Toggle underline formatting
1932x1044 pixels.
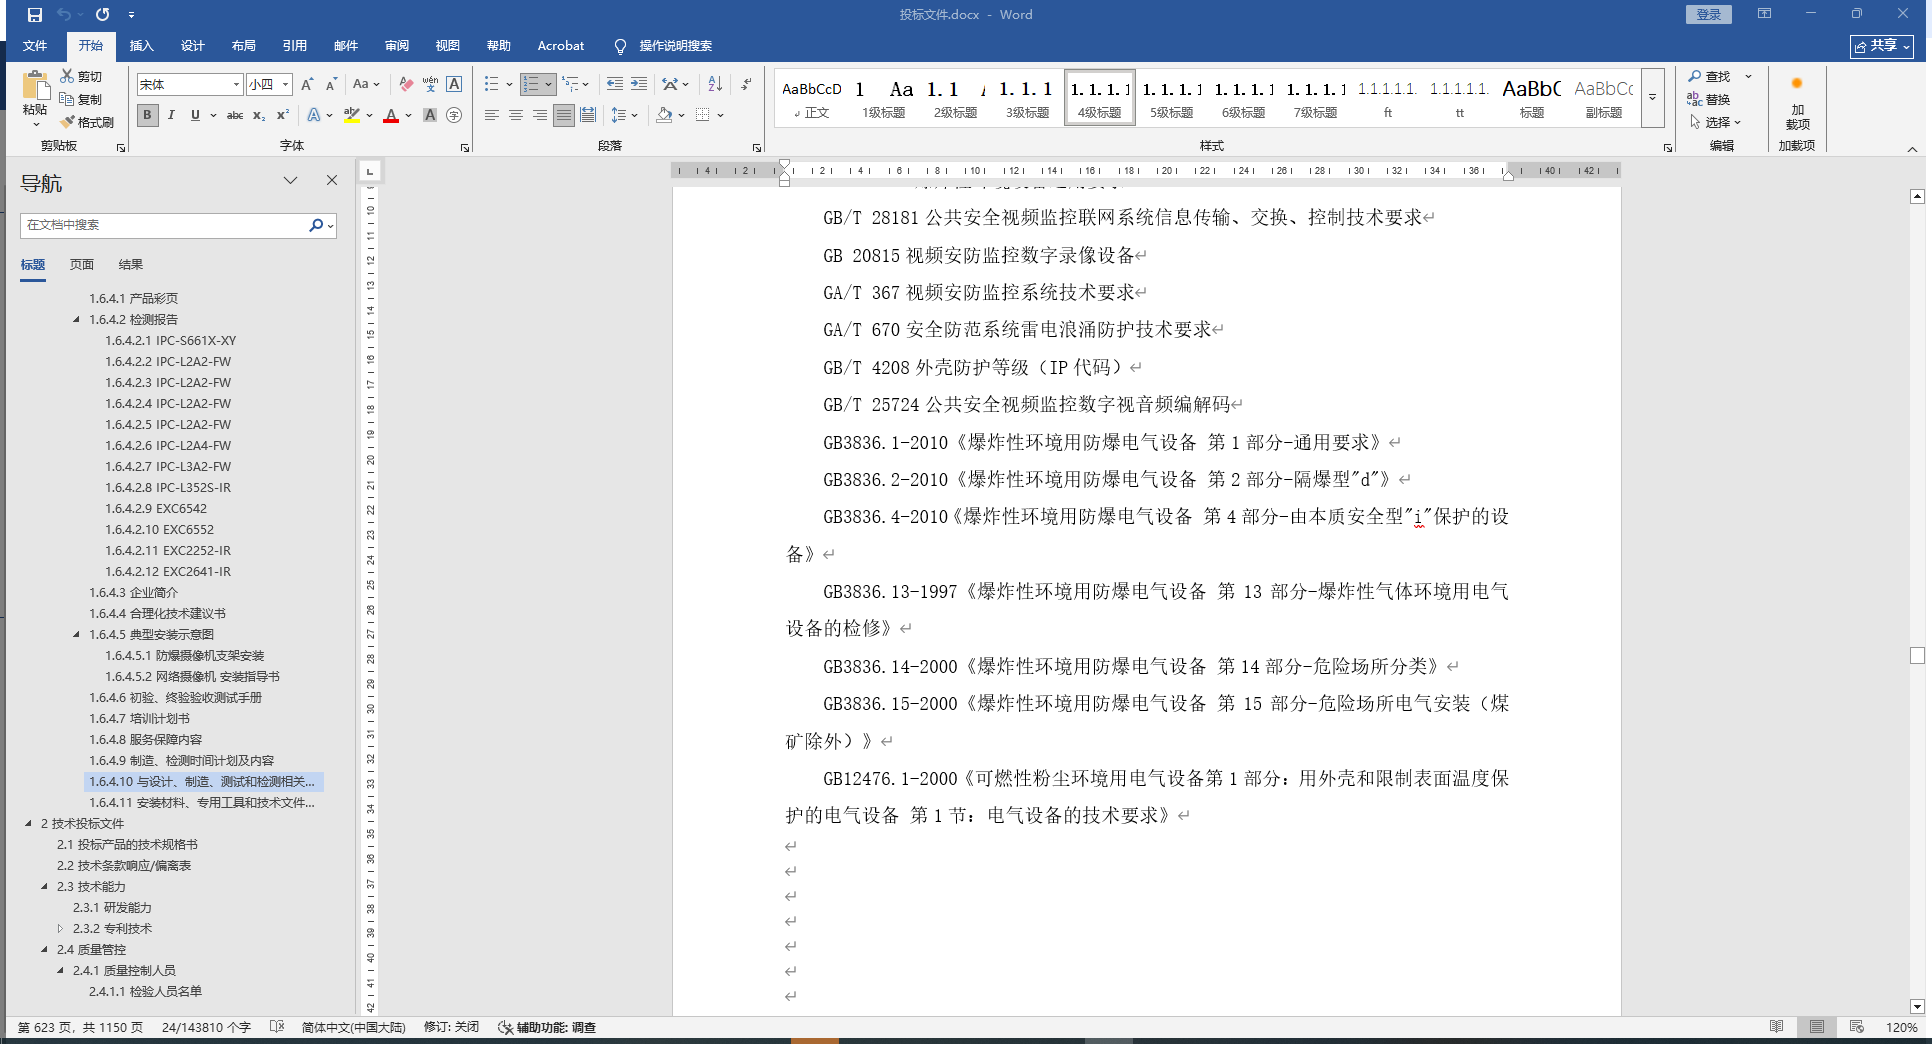195,115
